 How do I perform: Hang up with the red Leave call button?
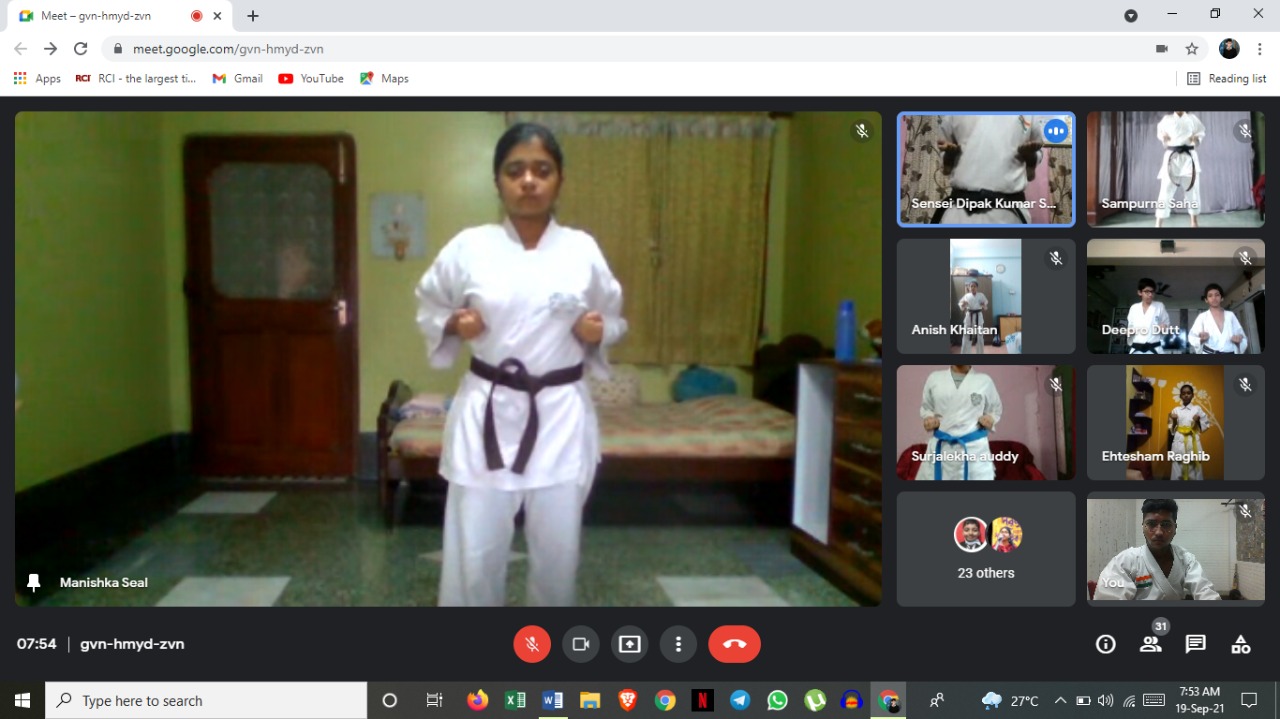[x=735, y=644]
